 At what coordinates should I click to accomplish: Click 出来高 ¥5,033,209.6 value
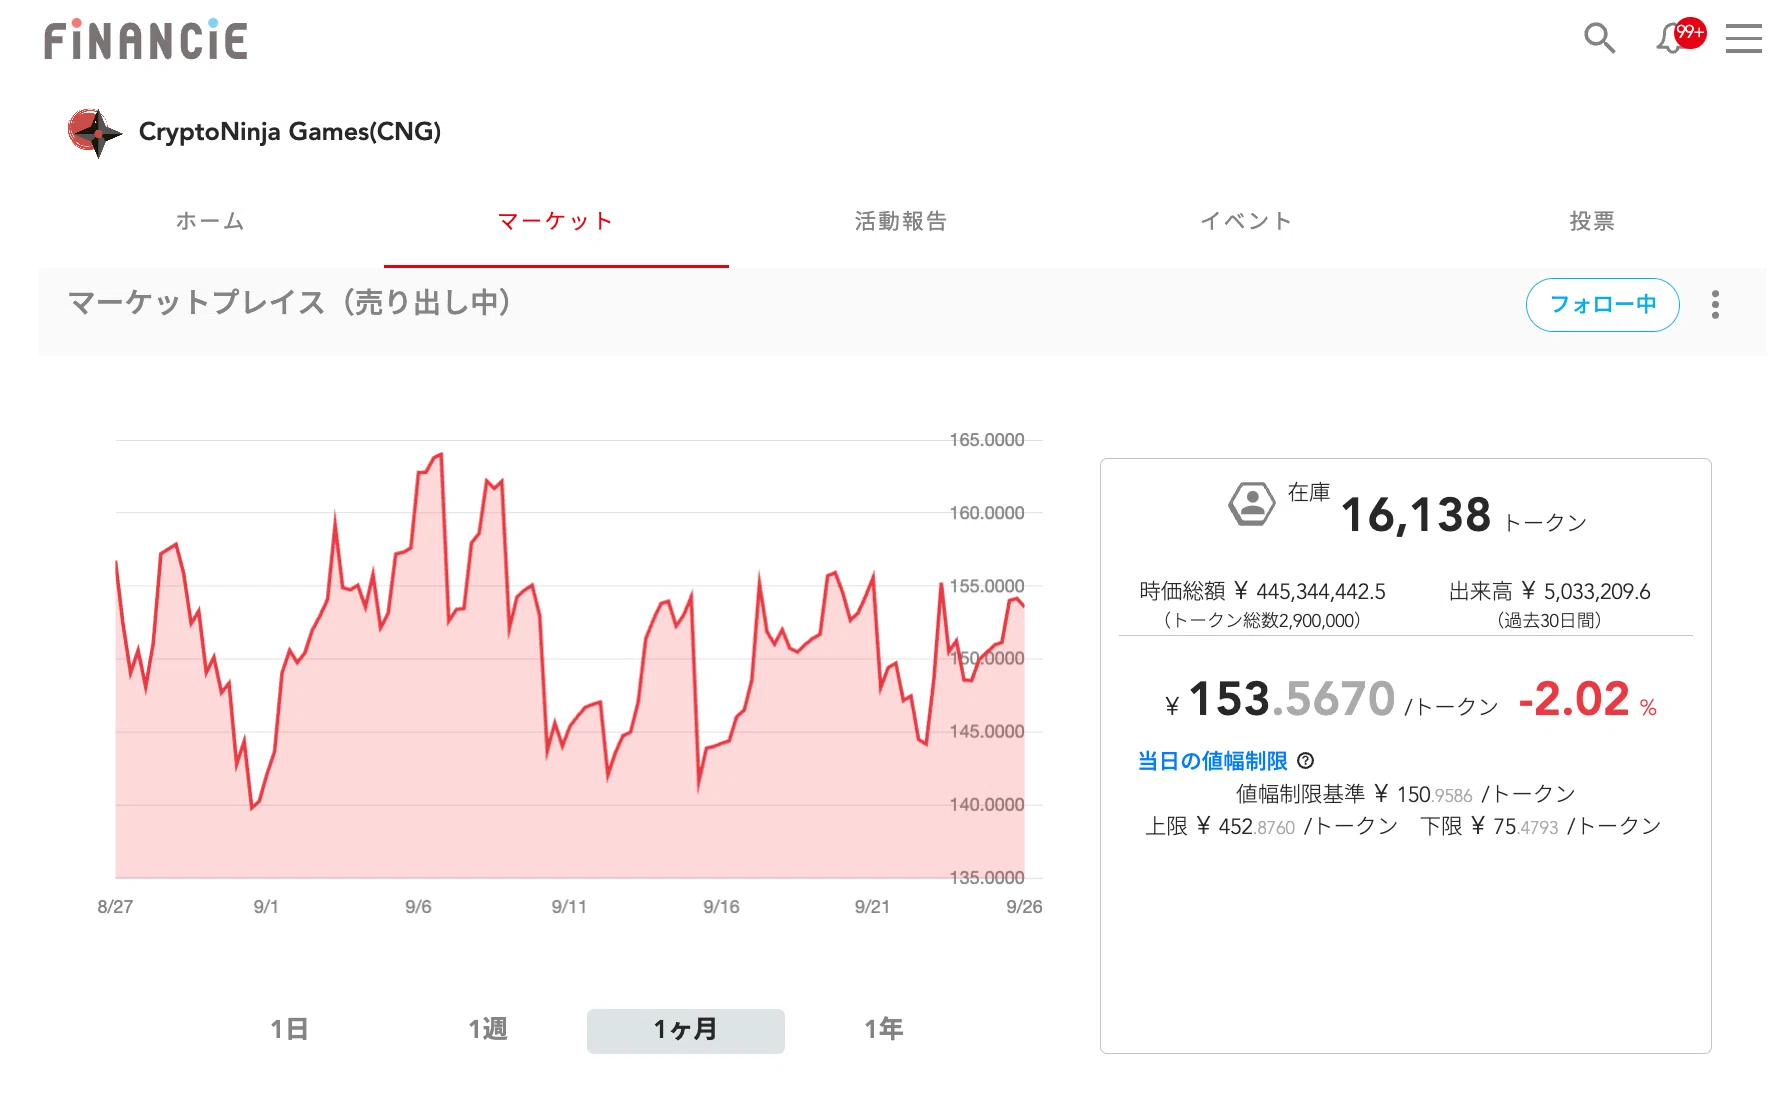coord(1550,592)
